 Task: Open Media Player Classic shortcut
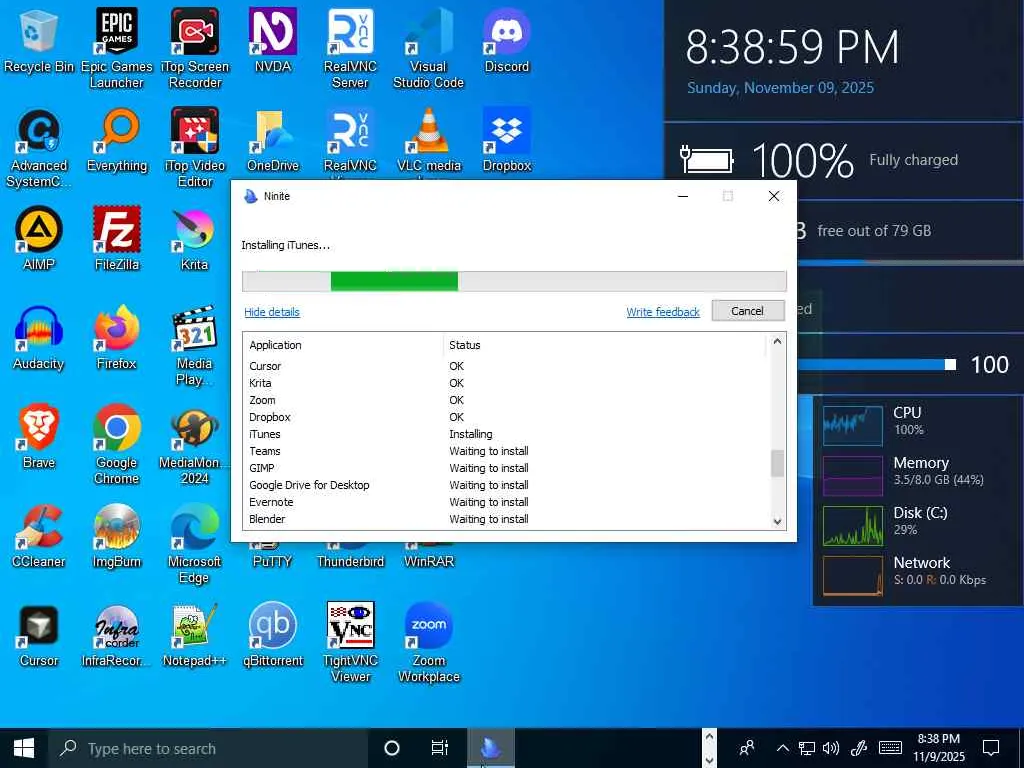pos(195,345)
